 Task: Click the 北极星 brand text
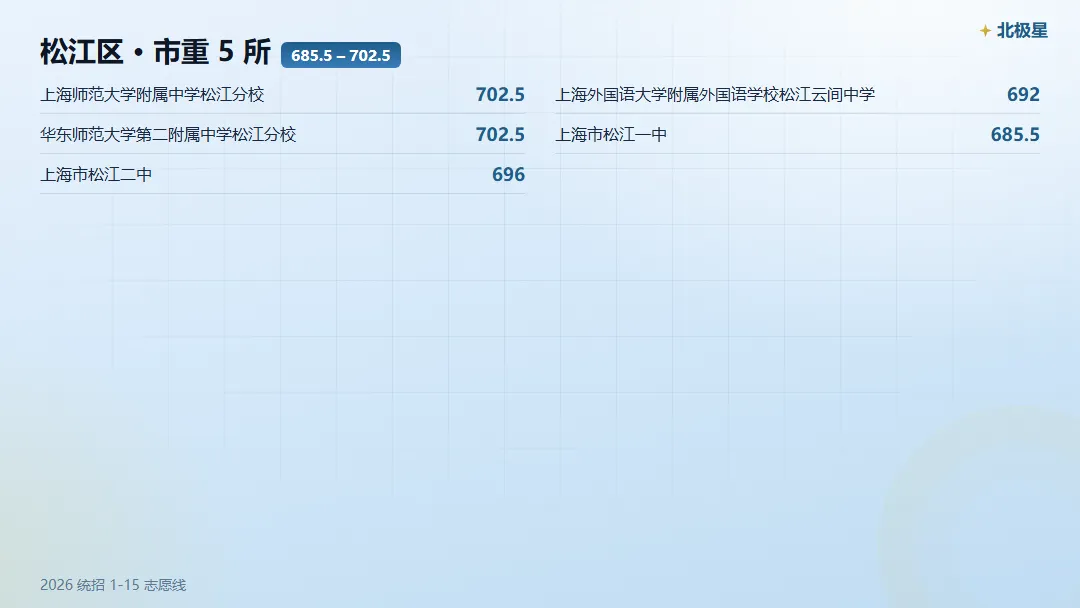pyautogui.click(x=1022, y=30)
